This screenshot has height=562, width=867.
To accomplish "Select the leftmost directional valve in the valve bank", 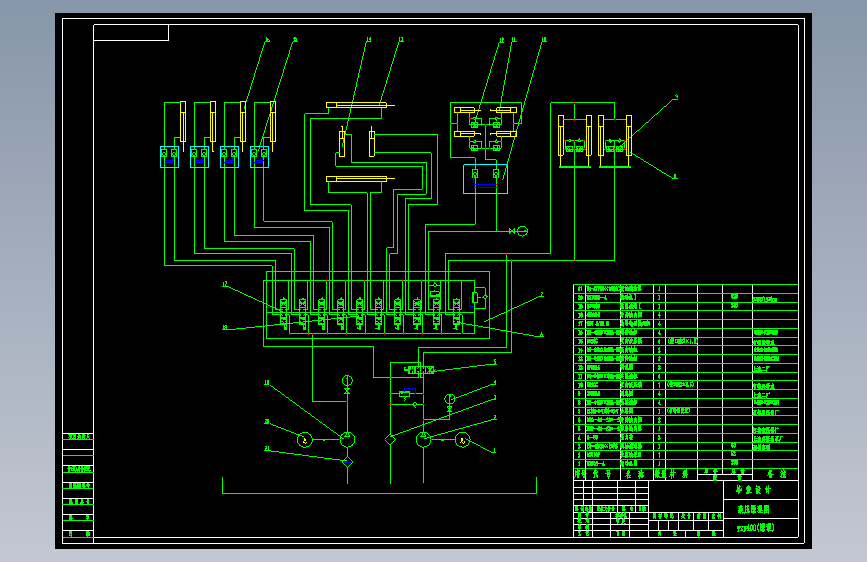I will pos(284,313).
